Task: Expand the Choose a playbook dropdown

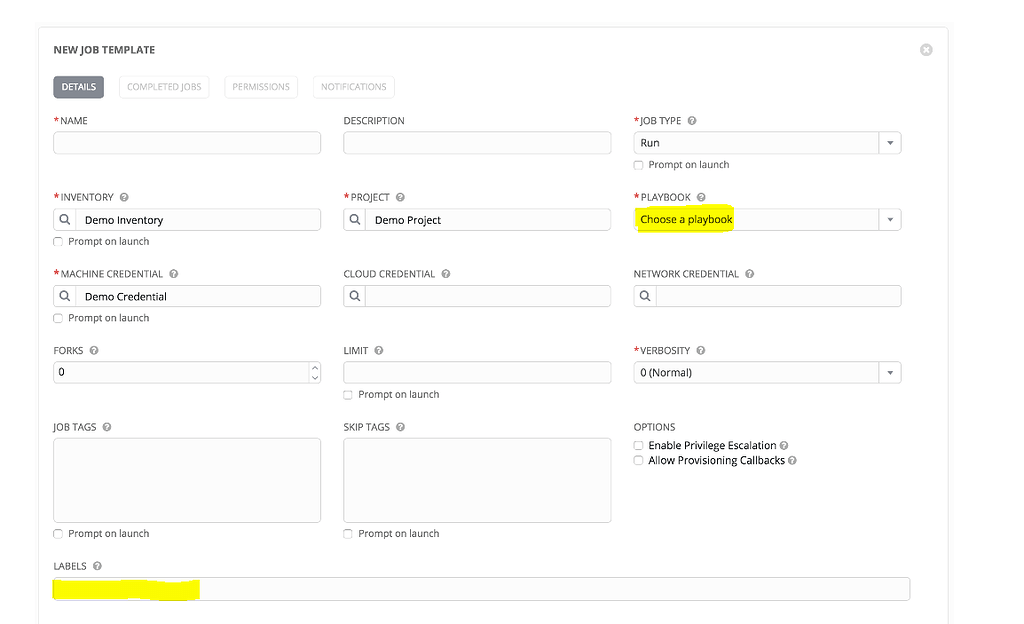Action: tap(890, 219)
